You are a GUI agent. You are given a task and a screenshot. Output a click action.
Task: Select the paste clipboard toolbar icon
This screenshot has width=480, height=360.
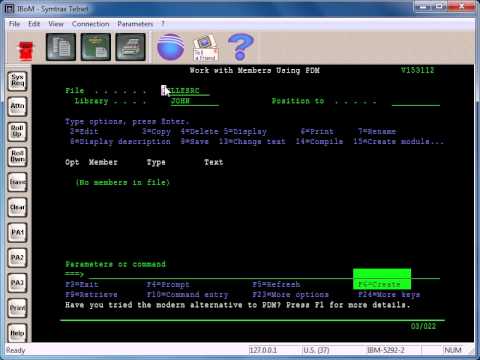pyautogui.click(x=96, y=47)
